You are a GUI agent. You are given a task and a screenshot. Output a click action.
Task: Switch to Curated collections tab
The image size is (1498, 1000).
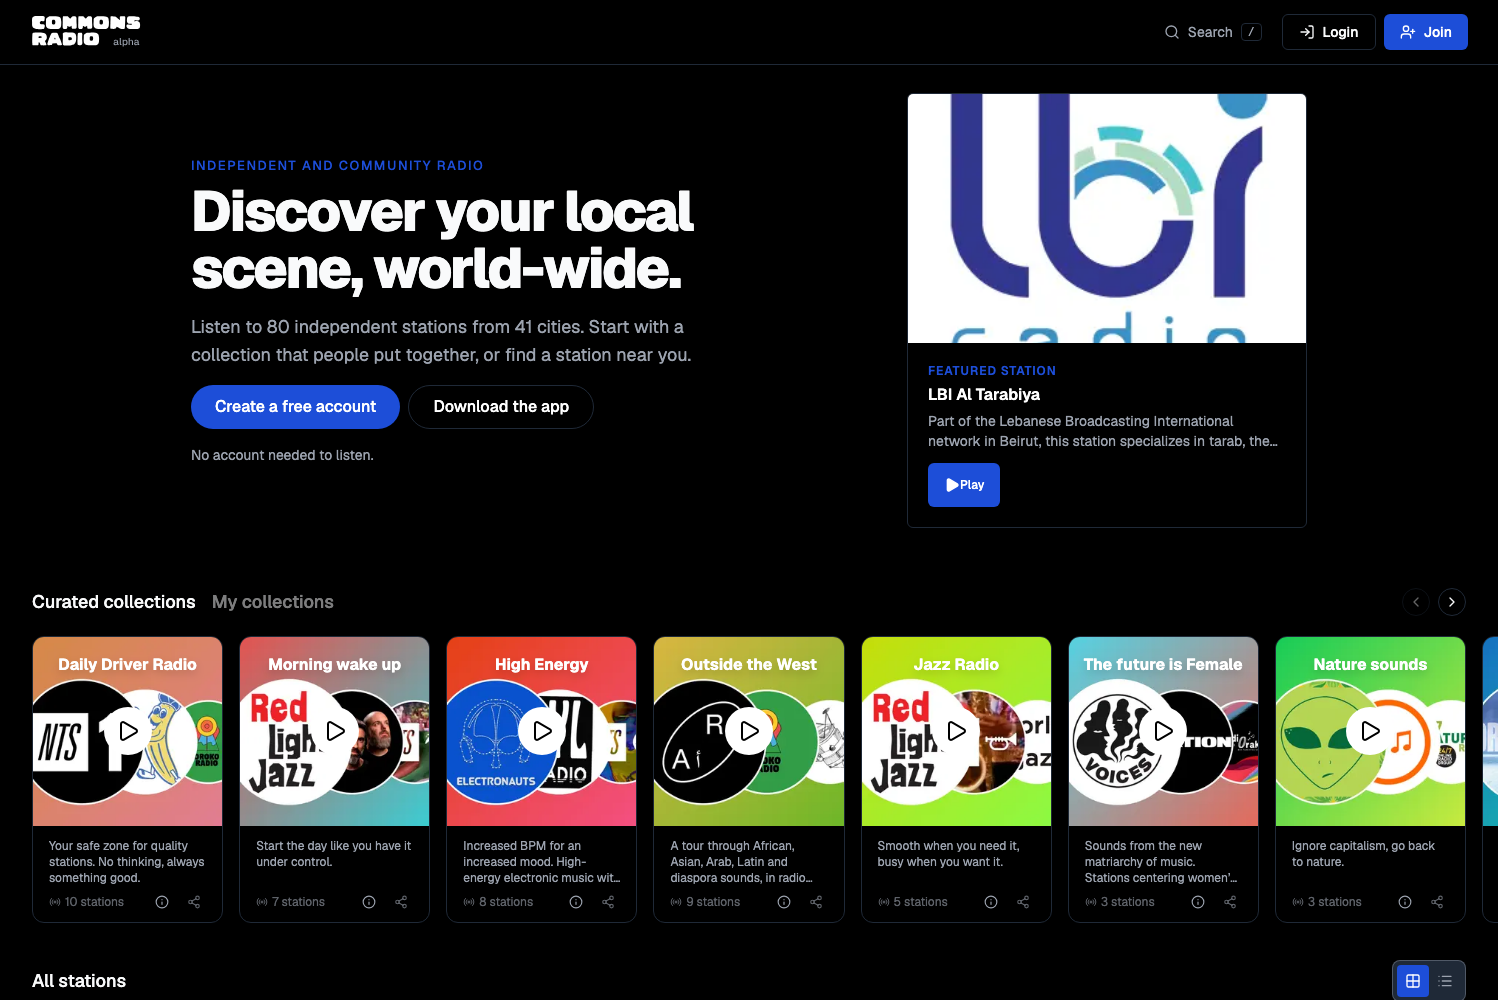click(x=113, y=602)
